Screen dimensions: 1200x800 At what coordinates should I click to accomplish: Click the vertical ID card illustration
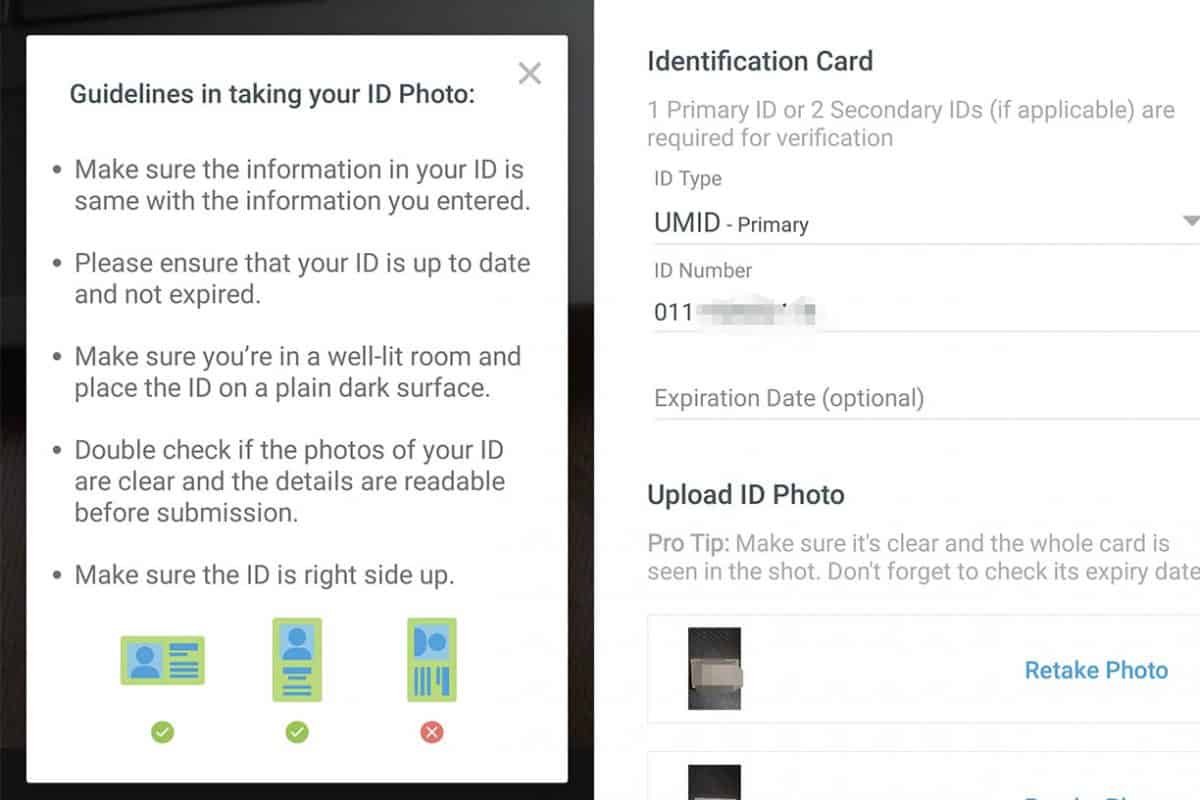(297, 659)
